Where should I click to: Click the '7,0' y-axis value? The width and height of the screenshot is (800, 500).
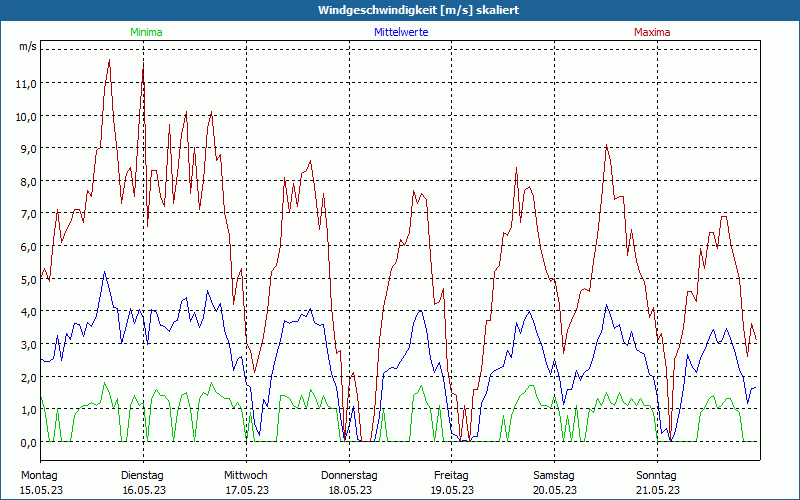pyautogui.click(x=29, y=214)
